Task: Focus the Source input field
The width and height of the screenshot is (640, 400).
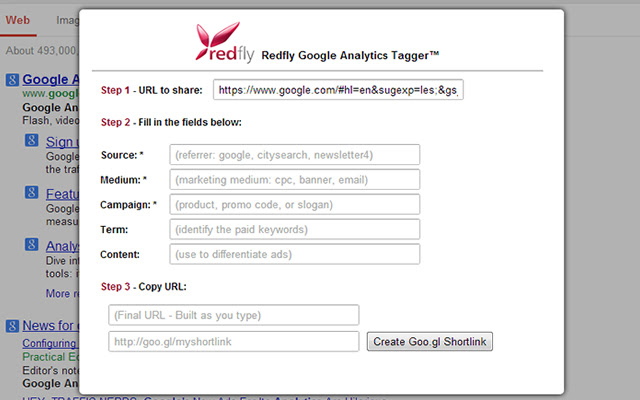Action: pyautogui.click(x=295, y=155)
